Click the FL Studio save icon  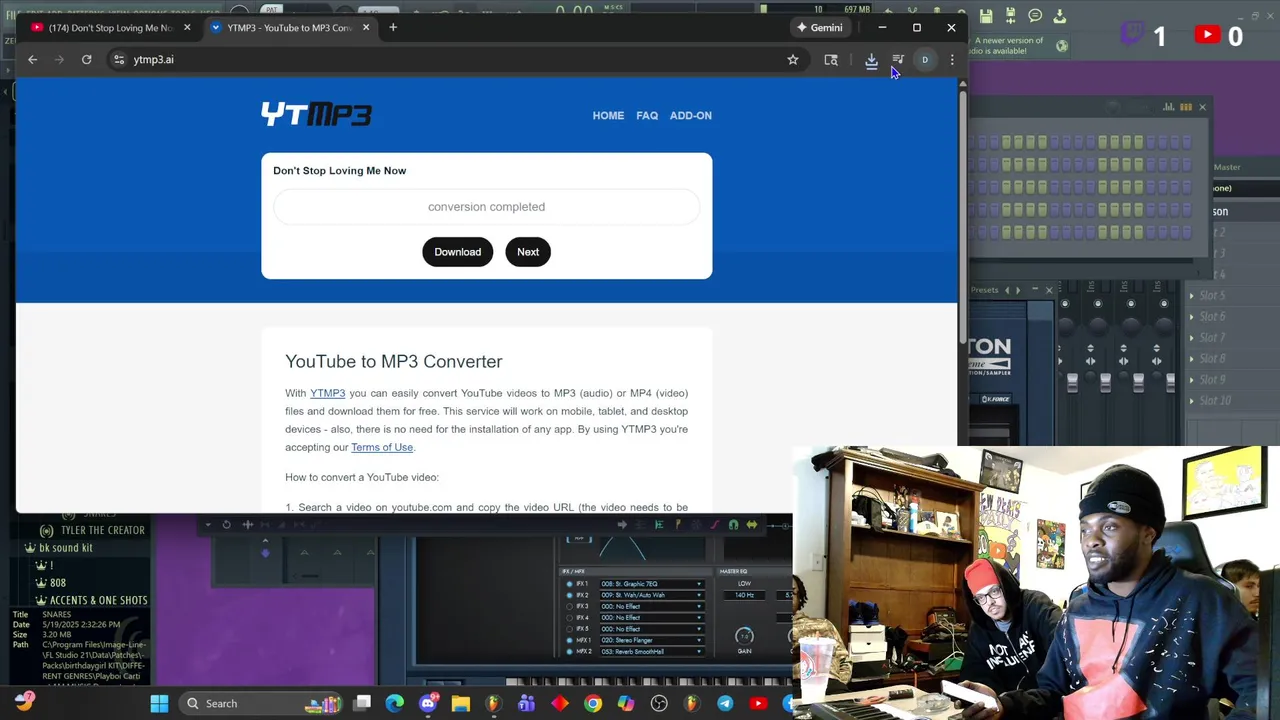coord(986,15)
